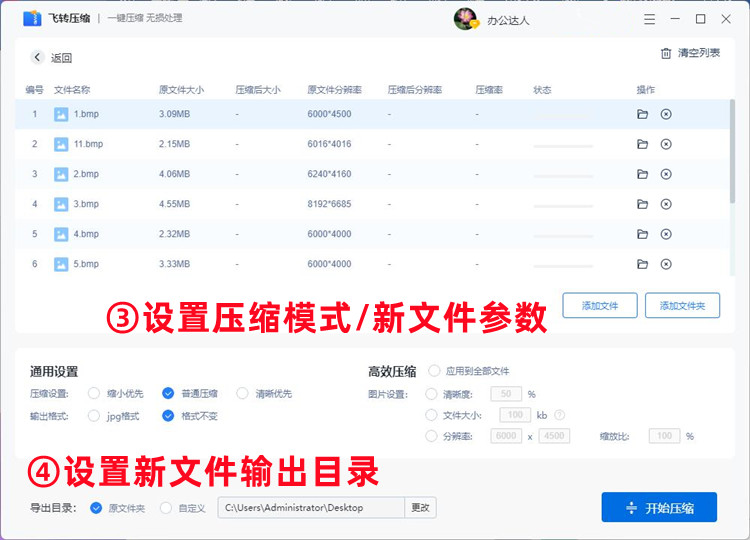Set export directory to 自定义
The width and height of the screenshot is (750, 540).
coord(166,508)
